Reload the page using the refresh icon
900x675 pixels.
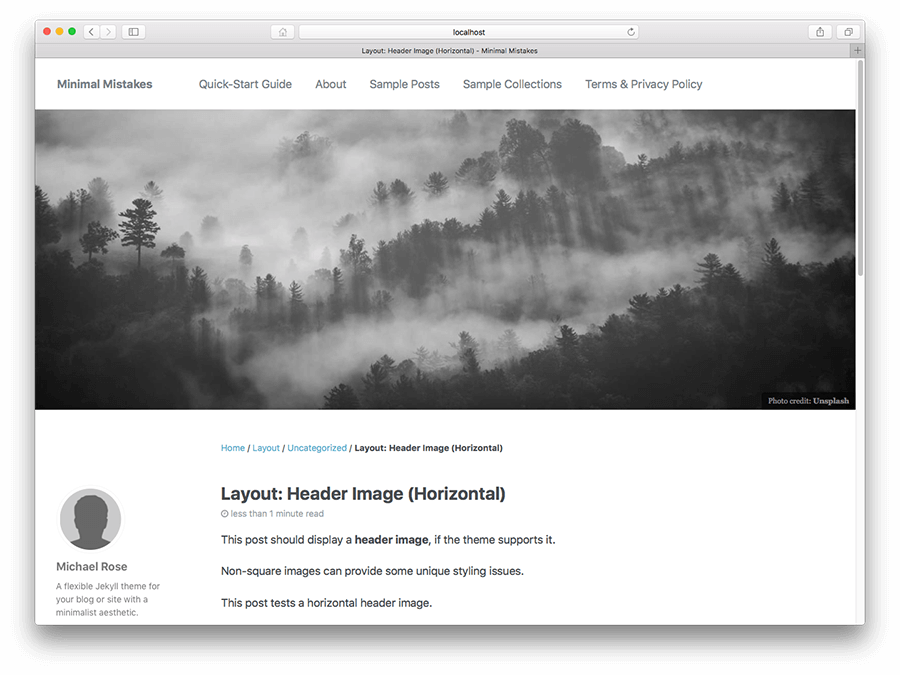click(x=631, y=31)
